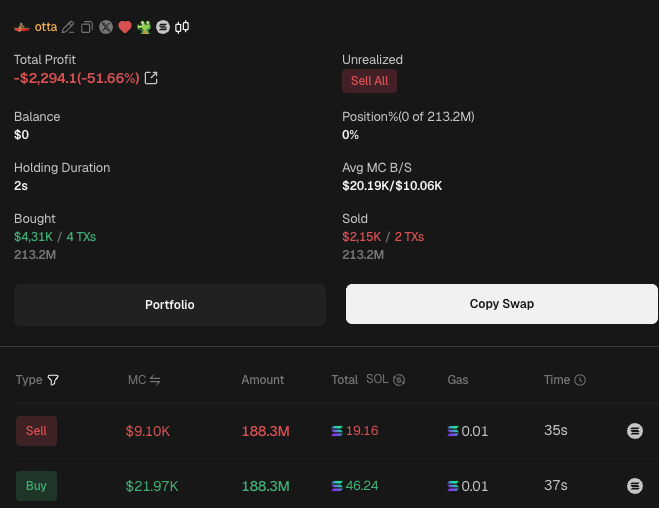
Task: Toggle the Time column clock format
Action: tap(580, 380)
